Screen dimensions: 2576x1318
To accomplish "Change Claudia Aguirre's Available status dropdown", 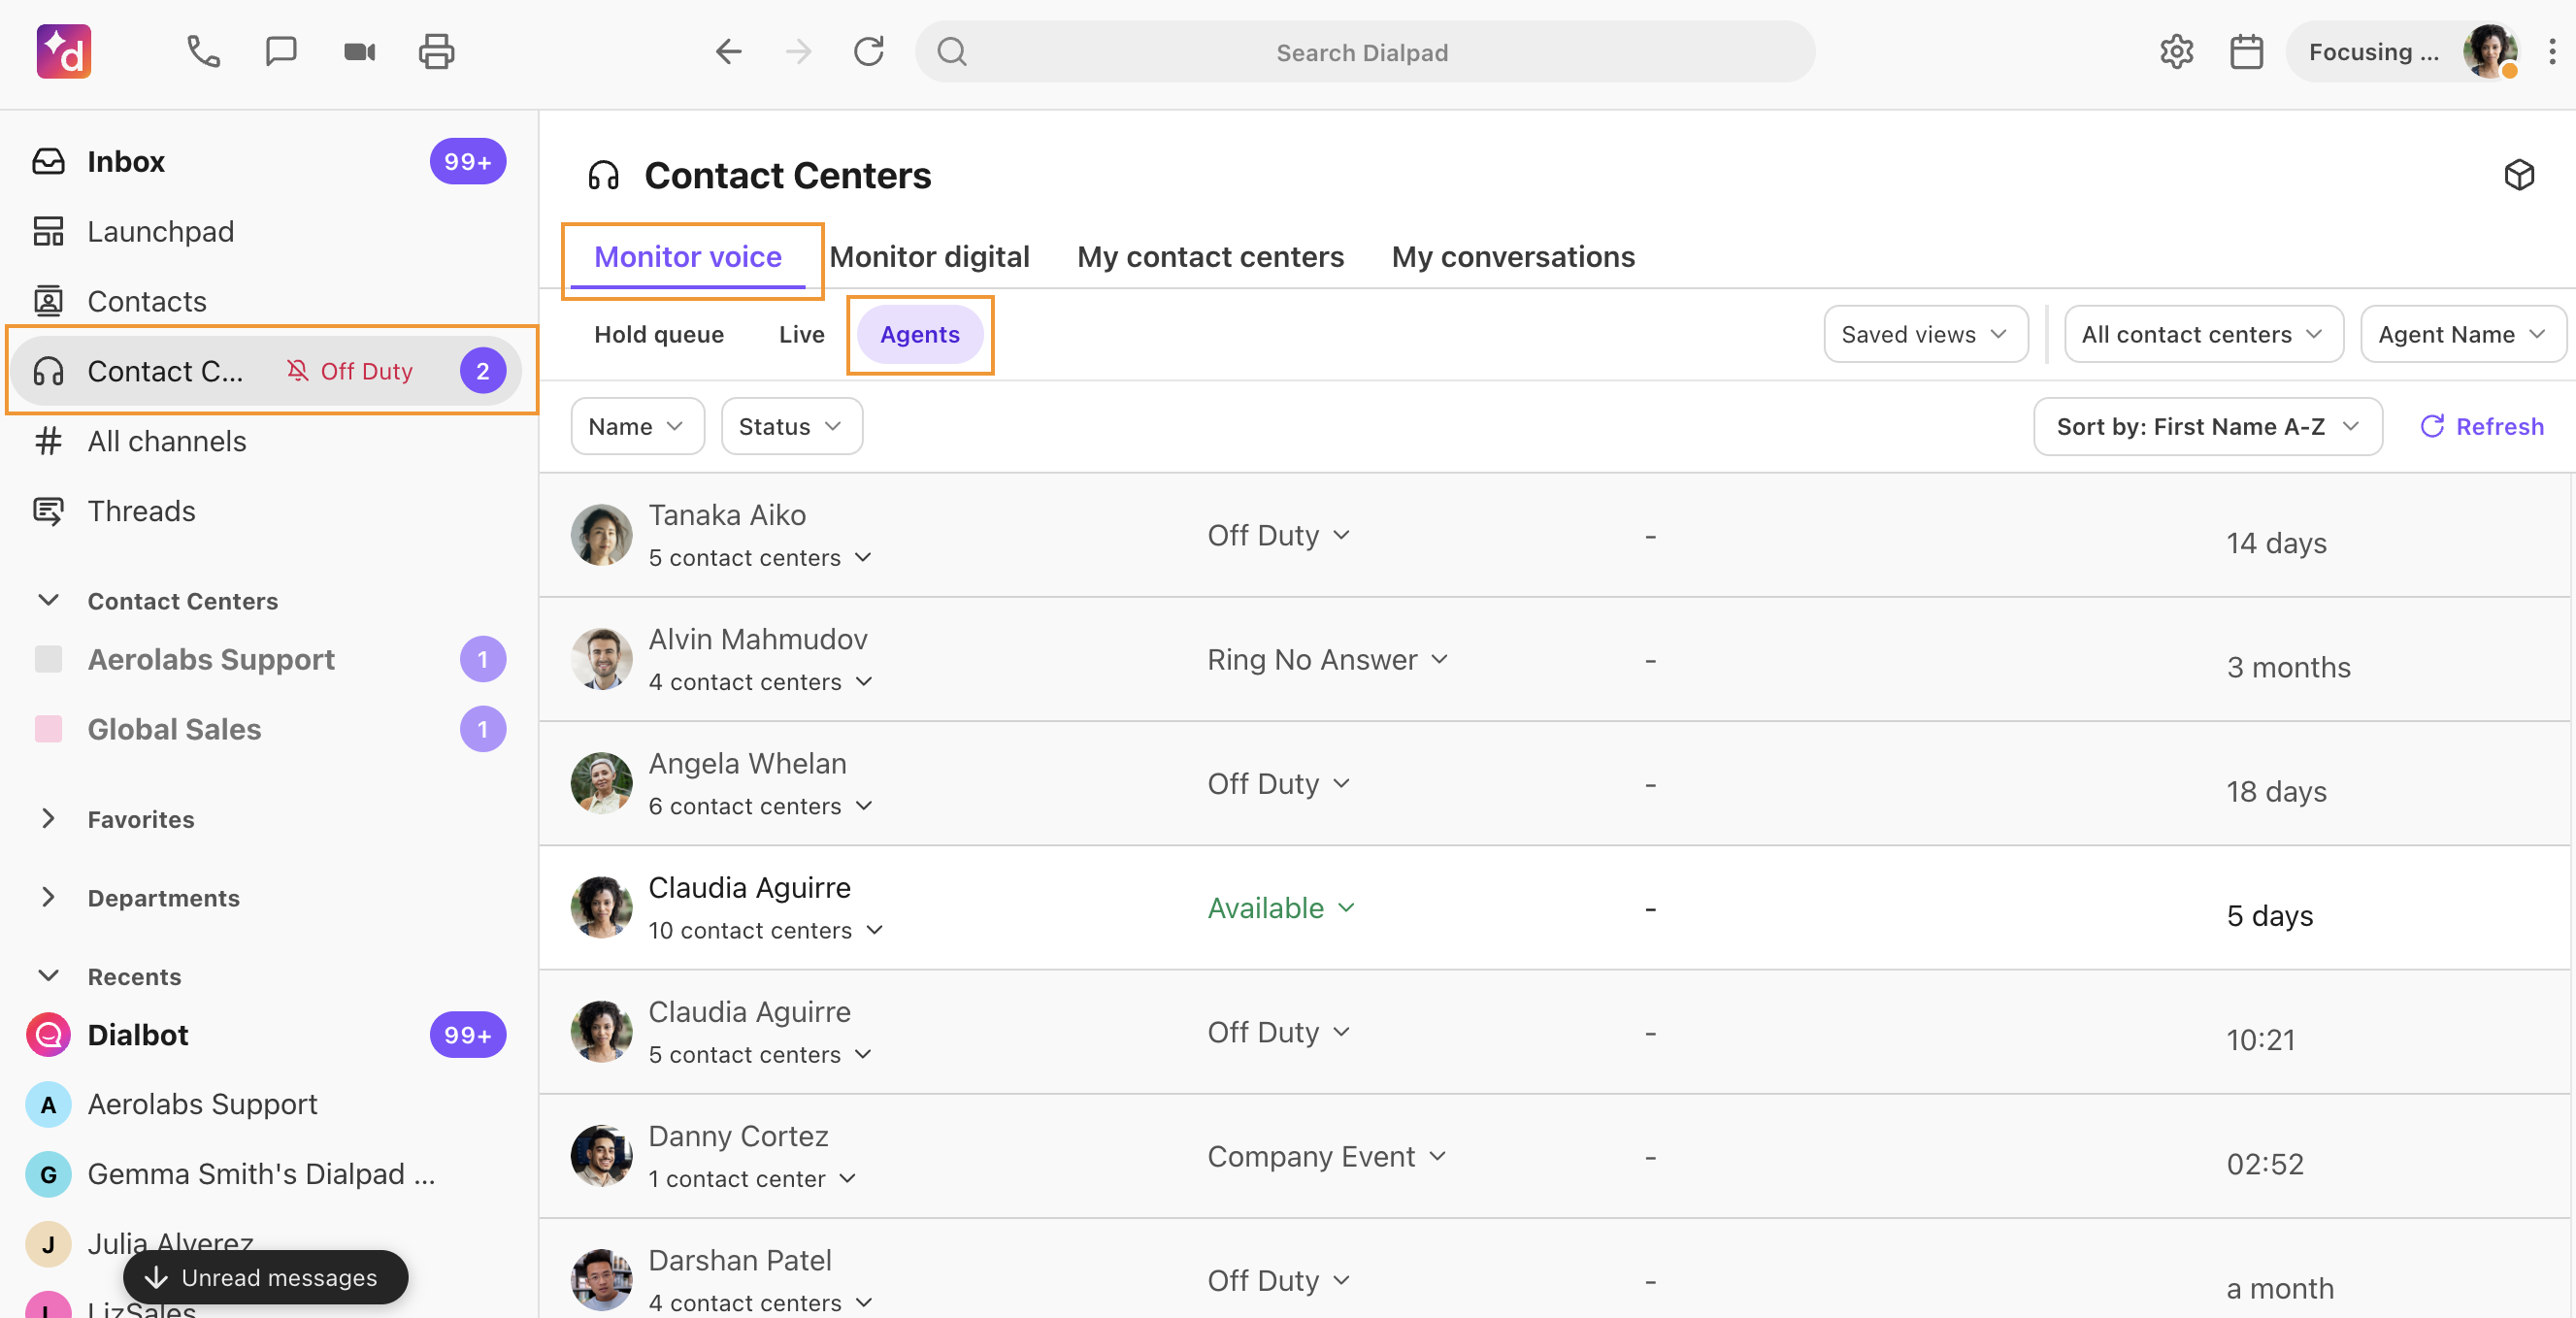I will [1282, 908].
